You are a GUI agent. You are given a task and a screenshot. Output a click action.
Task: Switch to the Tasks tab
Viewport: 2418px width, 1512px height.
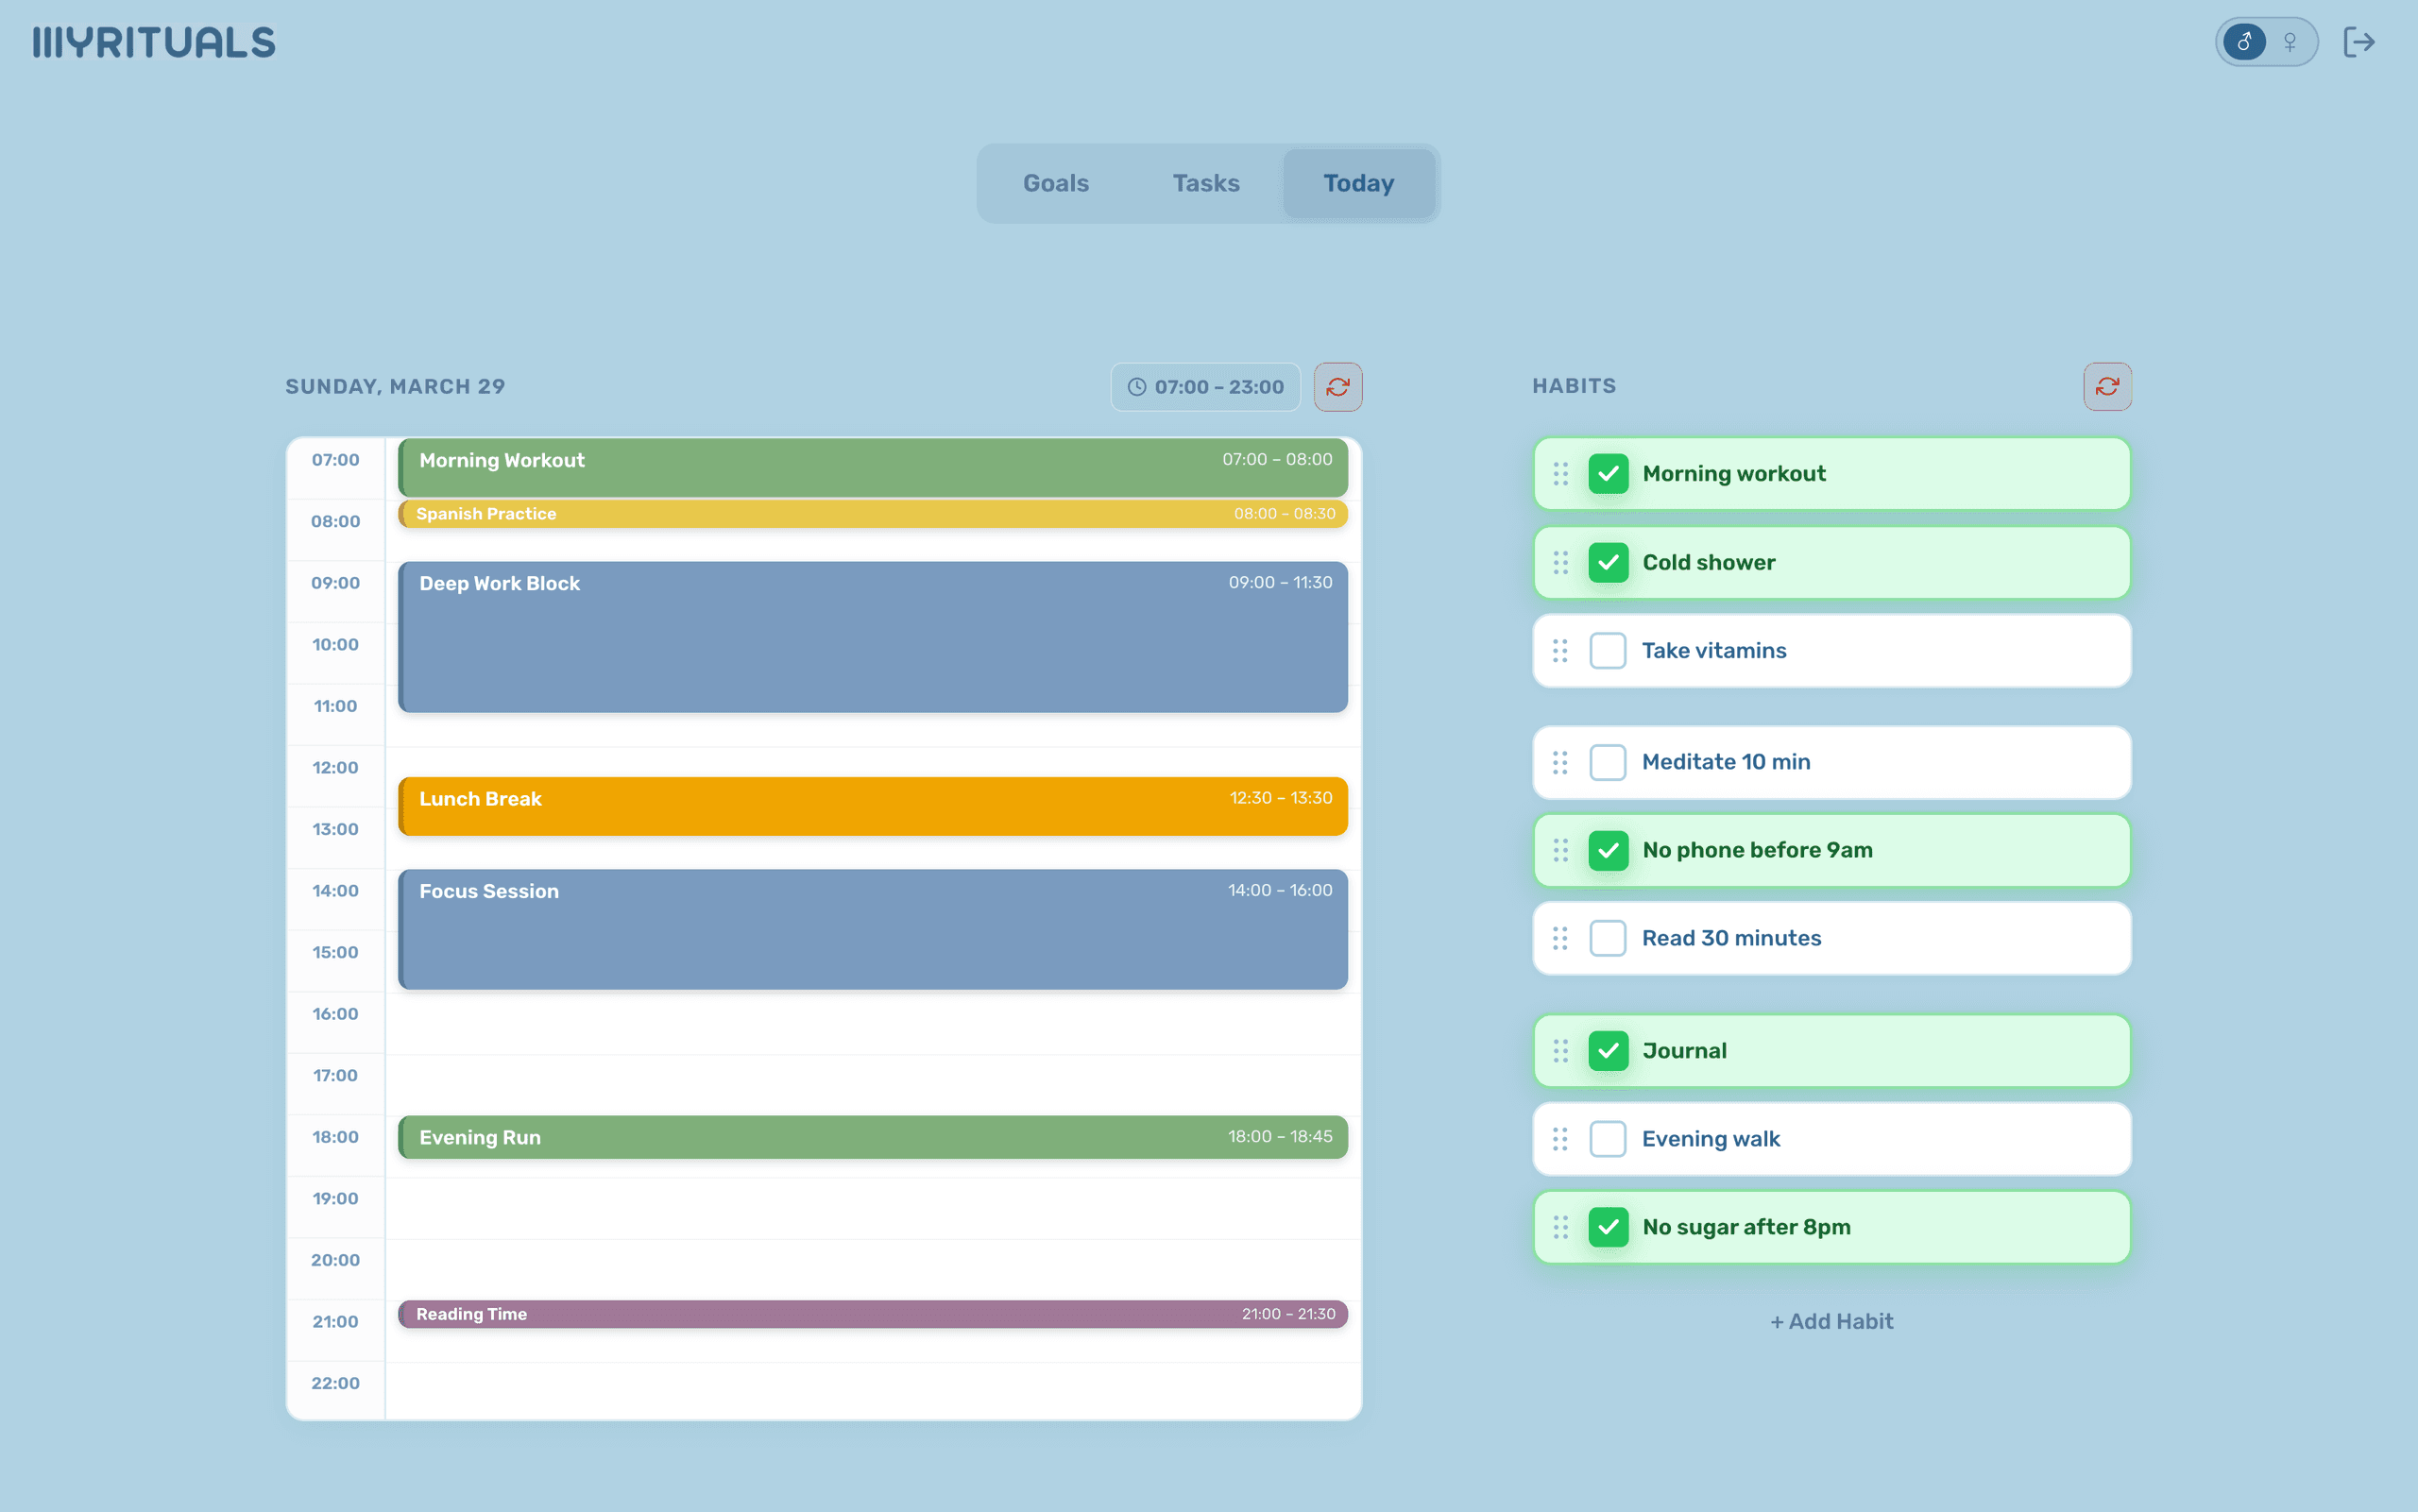point(1206,183)
